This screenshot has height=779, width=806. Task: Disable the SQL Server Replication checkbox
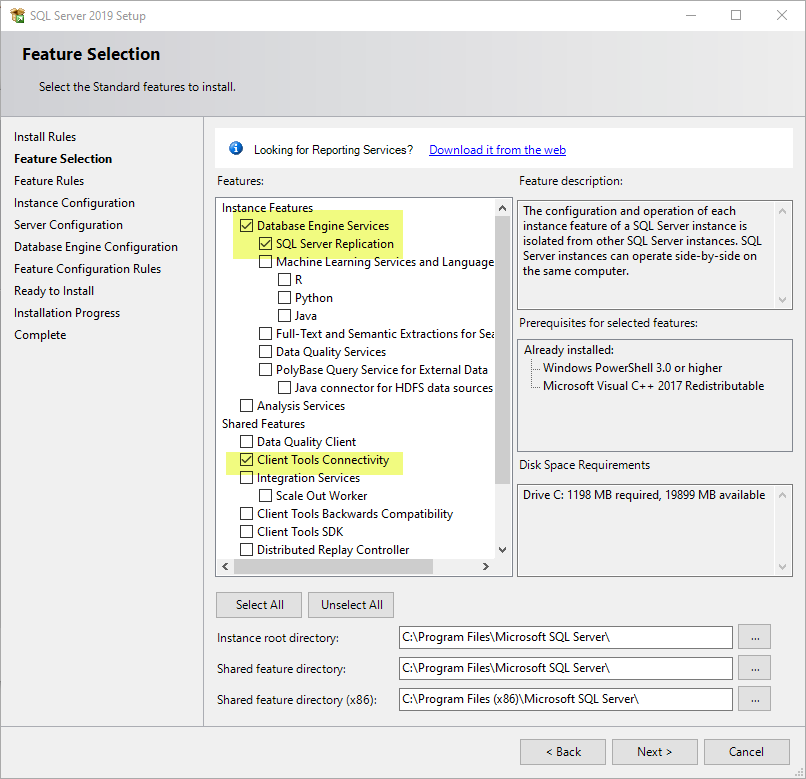pos(266,244)
